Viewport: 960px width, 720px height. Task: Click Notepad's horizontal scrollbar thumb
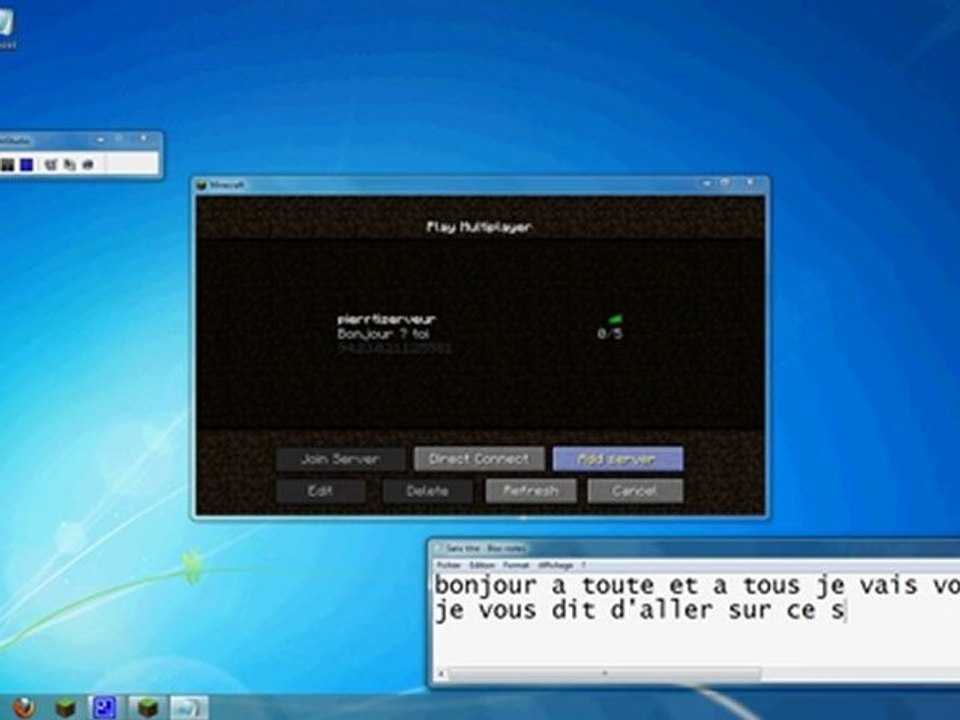pyautogui.click(x=606, y=674)
